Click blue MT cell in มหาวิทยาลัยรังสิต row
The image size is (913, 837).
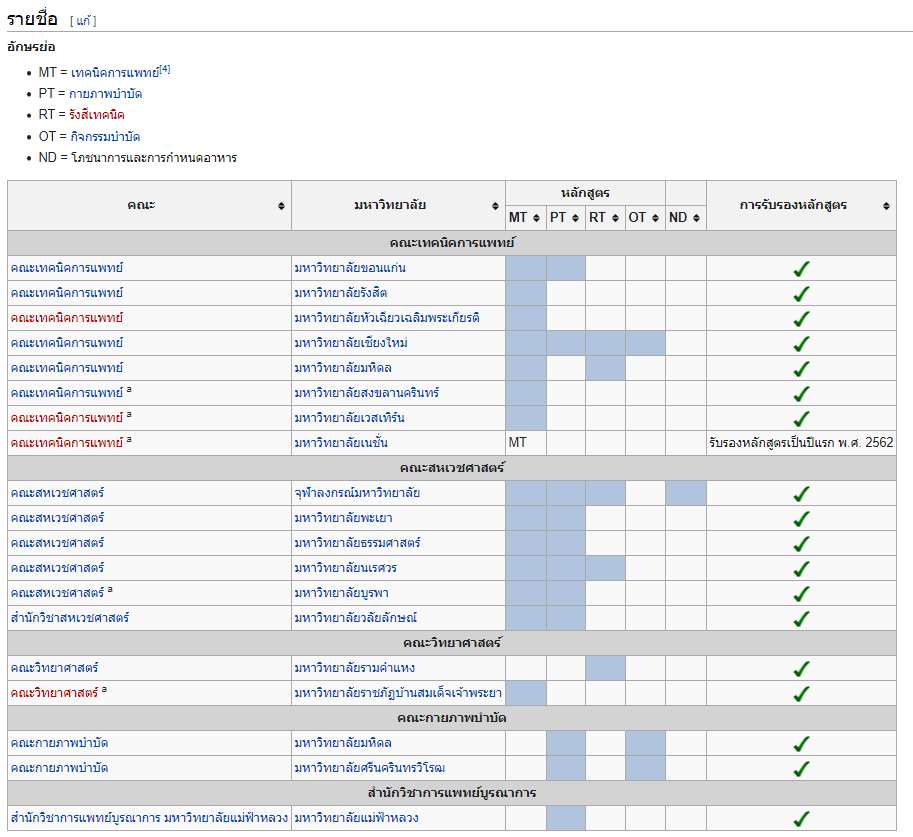pyautogui.click(x=526, y=293)
